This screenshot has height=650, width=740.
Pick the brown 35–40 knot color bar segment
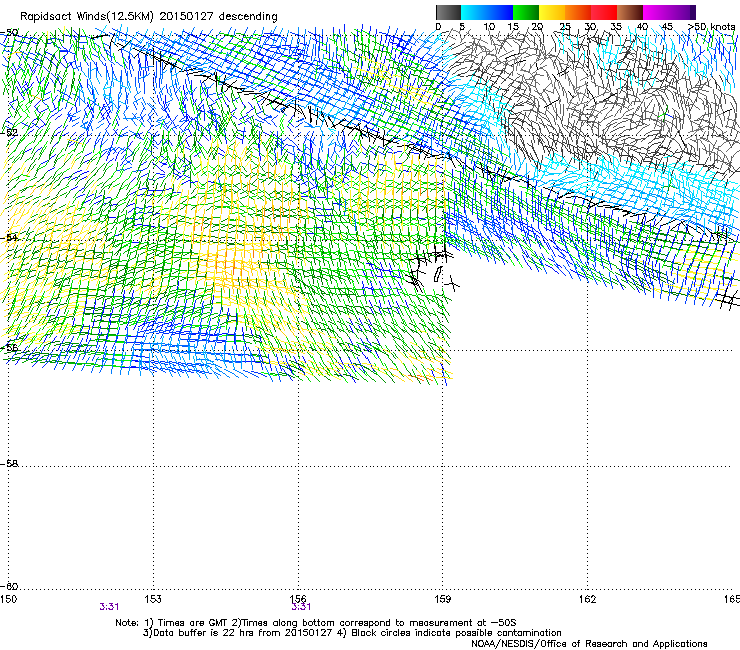(630, 12)
